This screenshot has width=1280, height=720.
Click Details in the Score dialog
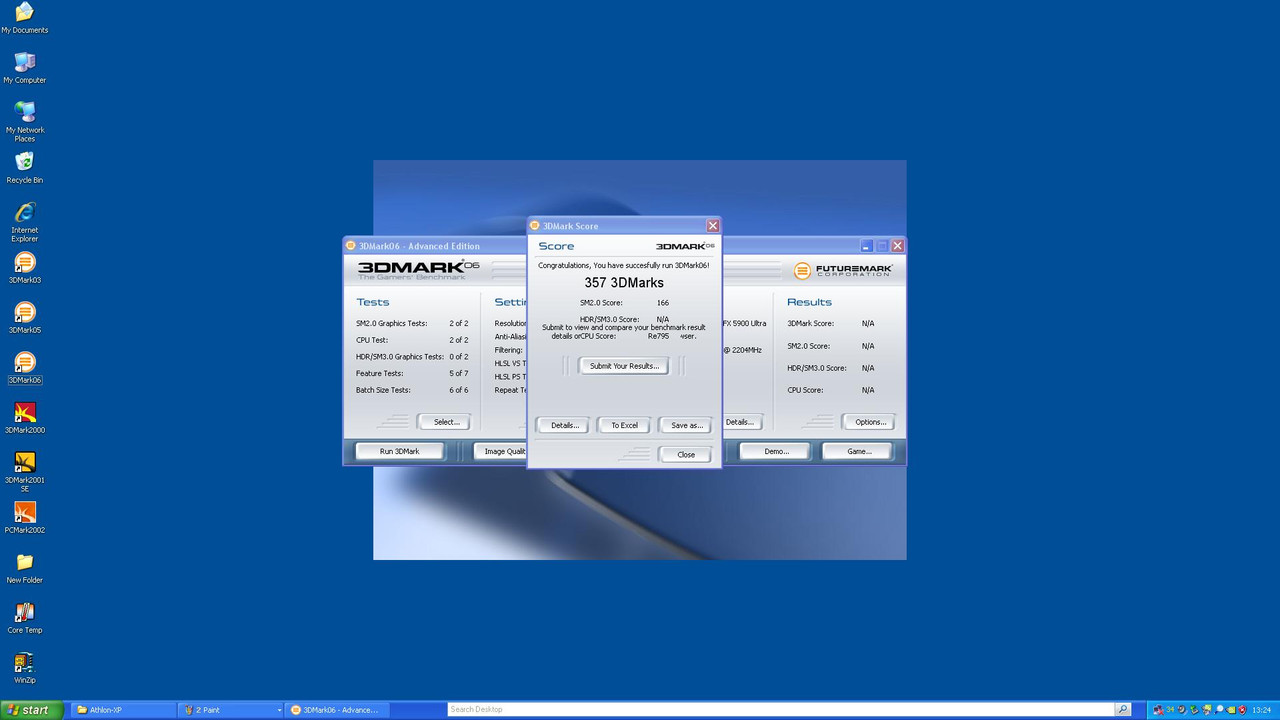coord(564,425)
